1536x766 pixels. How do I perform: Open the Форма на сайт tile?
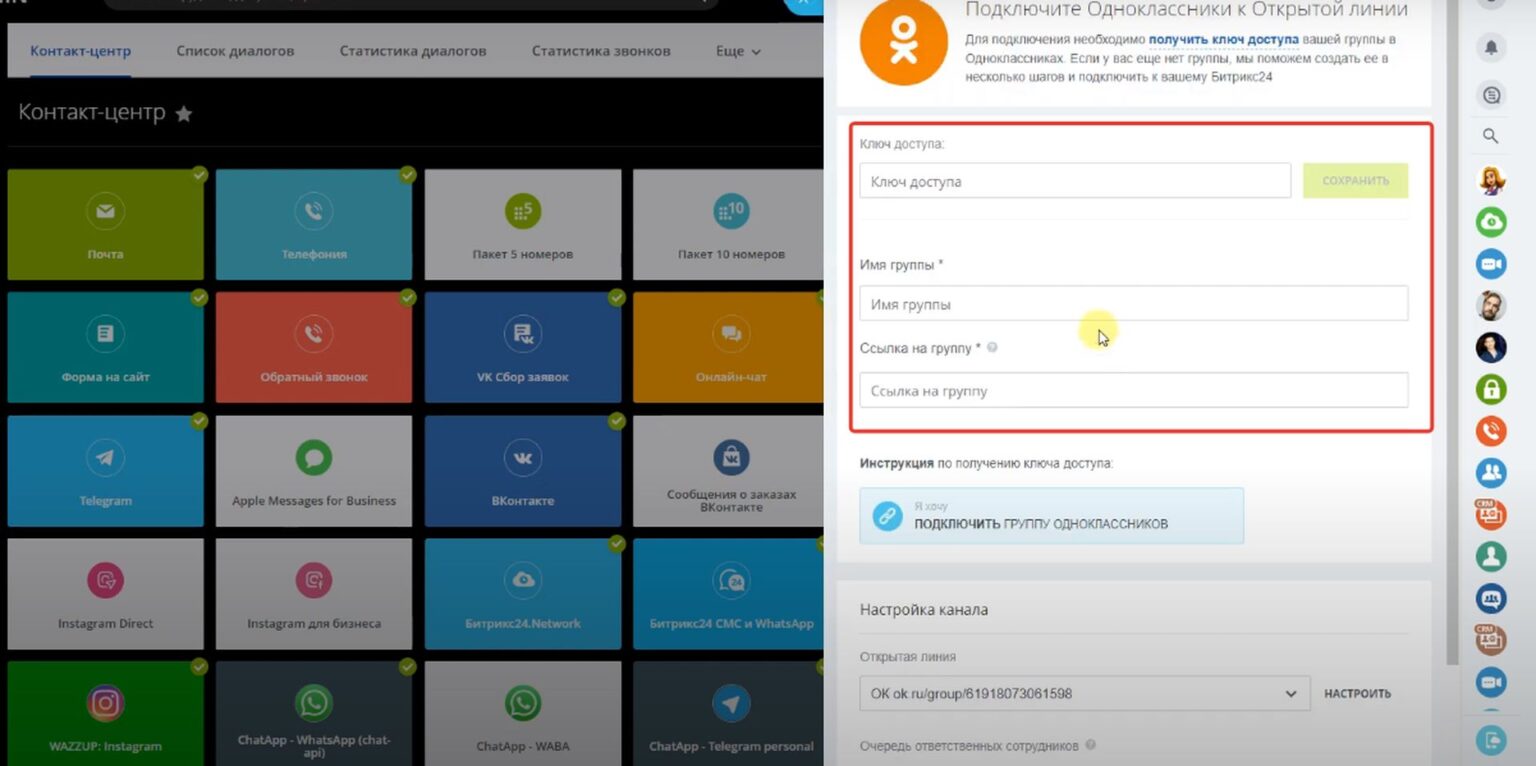[x=105, y=347]
